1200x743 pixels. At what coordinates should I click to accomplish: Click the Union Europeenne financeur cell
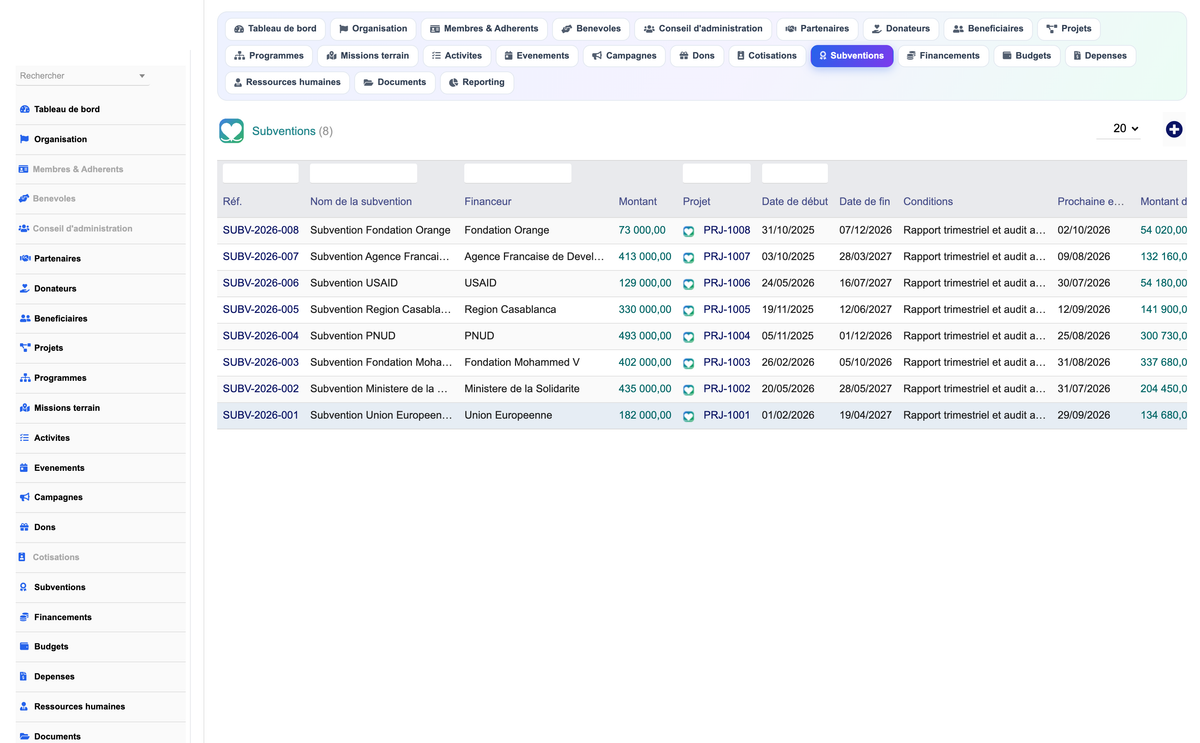[508, 415]
